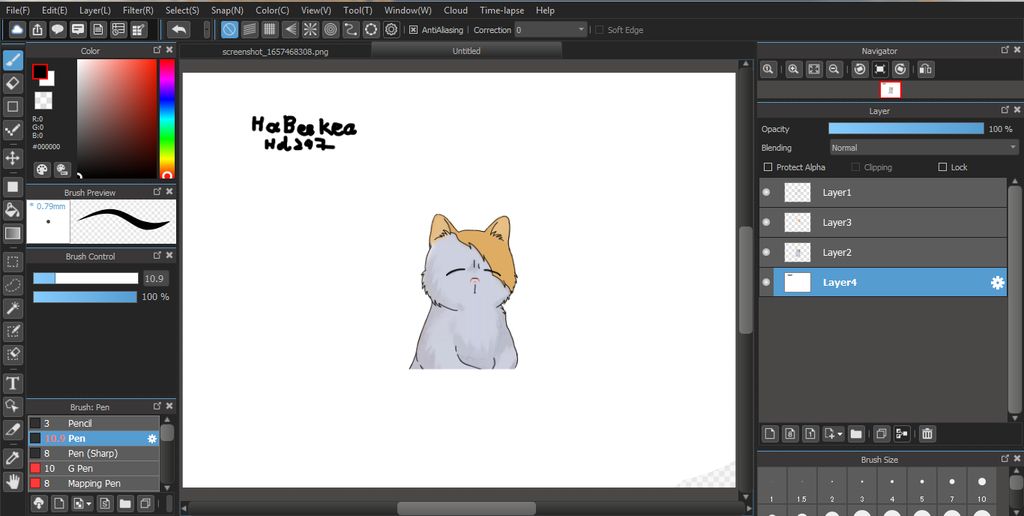Flip canvas view in Navigator
Viewport: 1024px width, 516px height.
(925, 69)
